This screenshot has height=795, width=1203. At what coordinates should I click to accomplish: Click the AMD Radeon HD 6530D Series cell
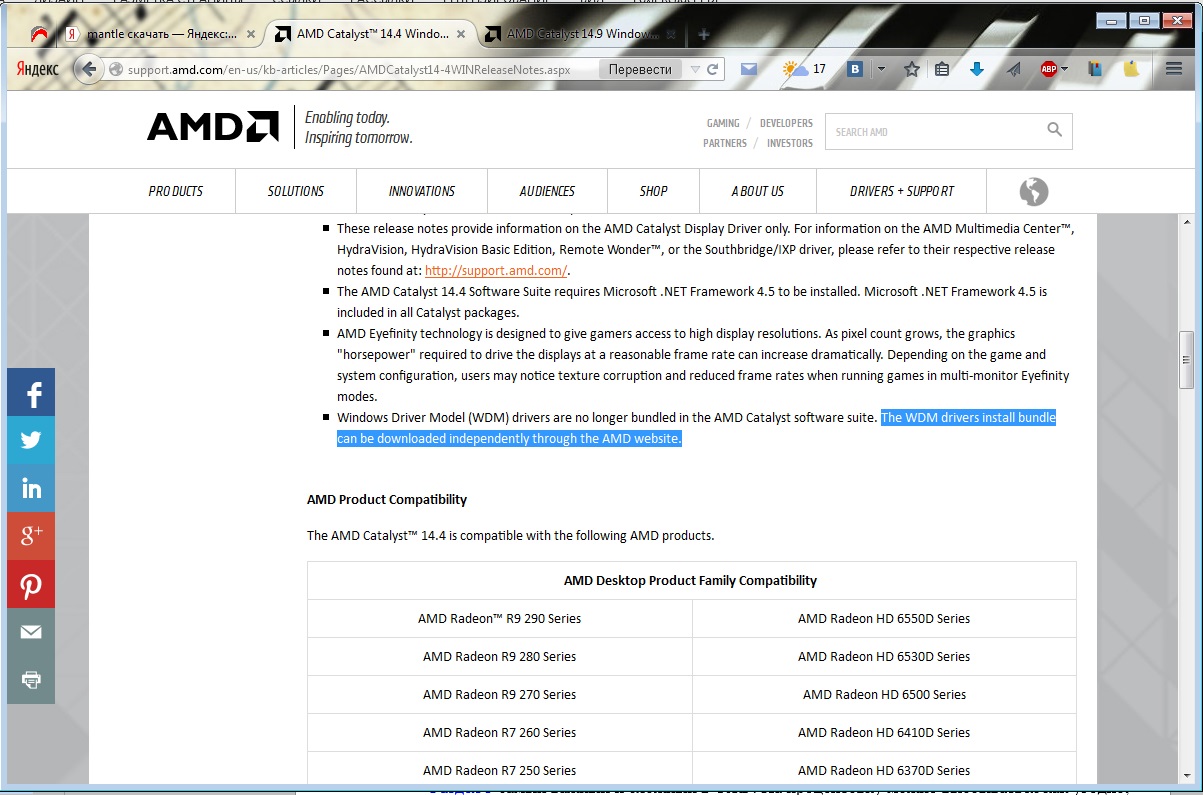pyautogui.click(x=884, y=657)
